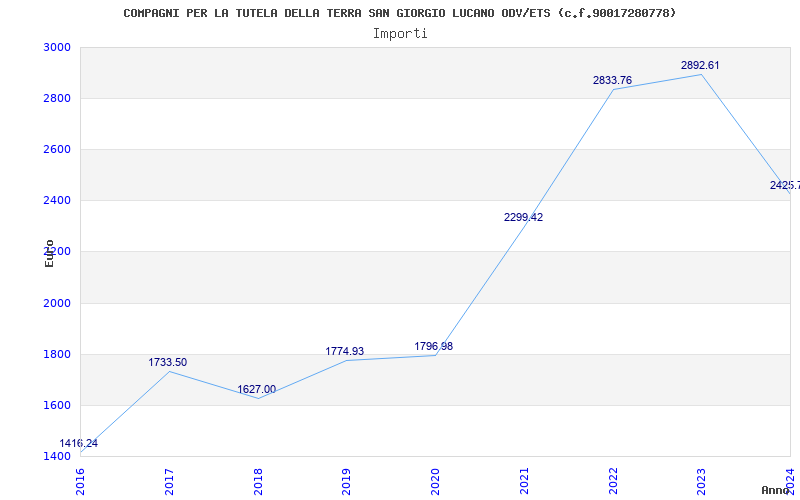This screenshot has height=500, width=800.
Task: Click the 2000 y-axis tick label
Action: pos(57,303)
